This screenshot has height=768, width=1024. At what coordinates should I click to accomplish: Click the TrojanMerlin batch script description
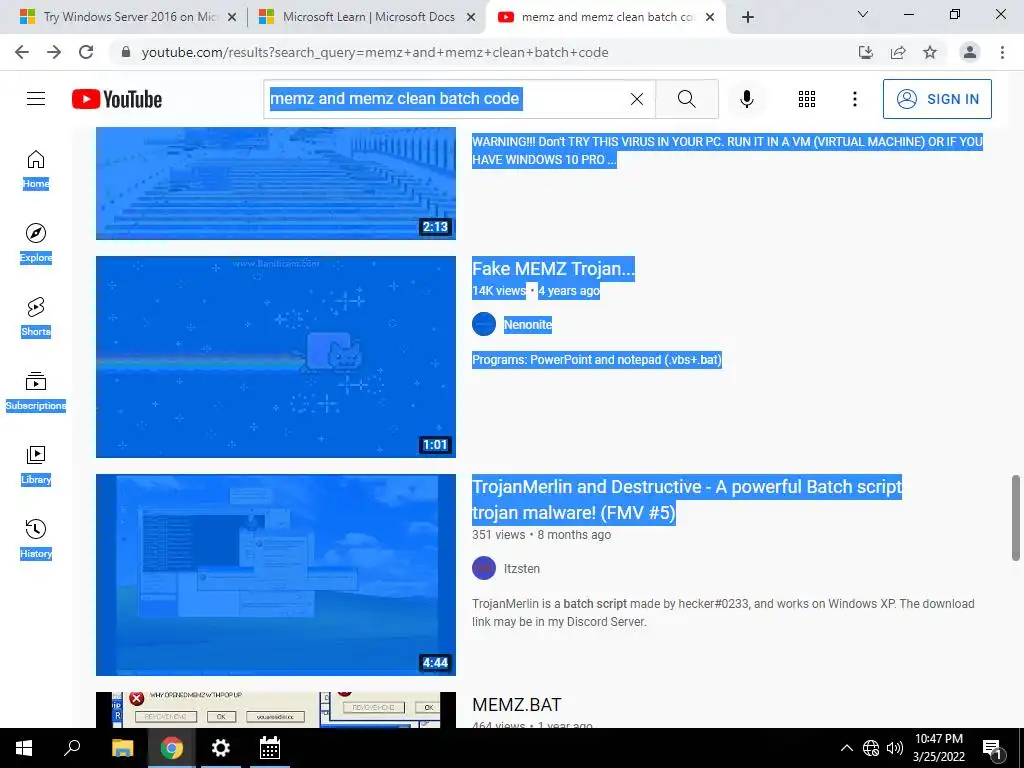[x=723, y=613]
